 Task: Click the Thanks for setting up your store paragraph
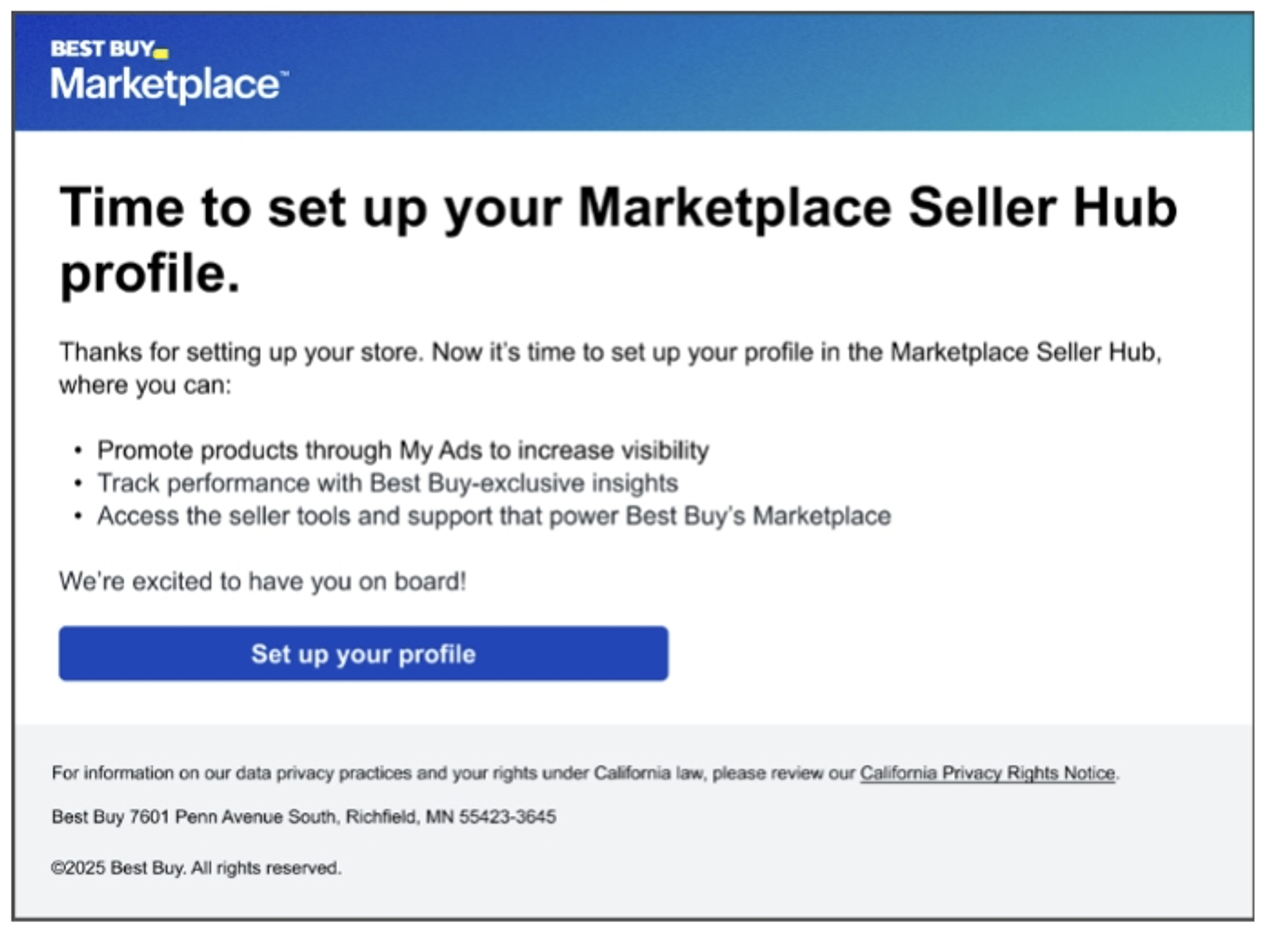(610, 368)
